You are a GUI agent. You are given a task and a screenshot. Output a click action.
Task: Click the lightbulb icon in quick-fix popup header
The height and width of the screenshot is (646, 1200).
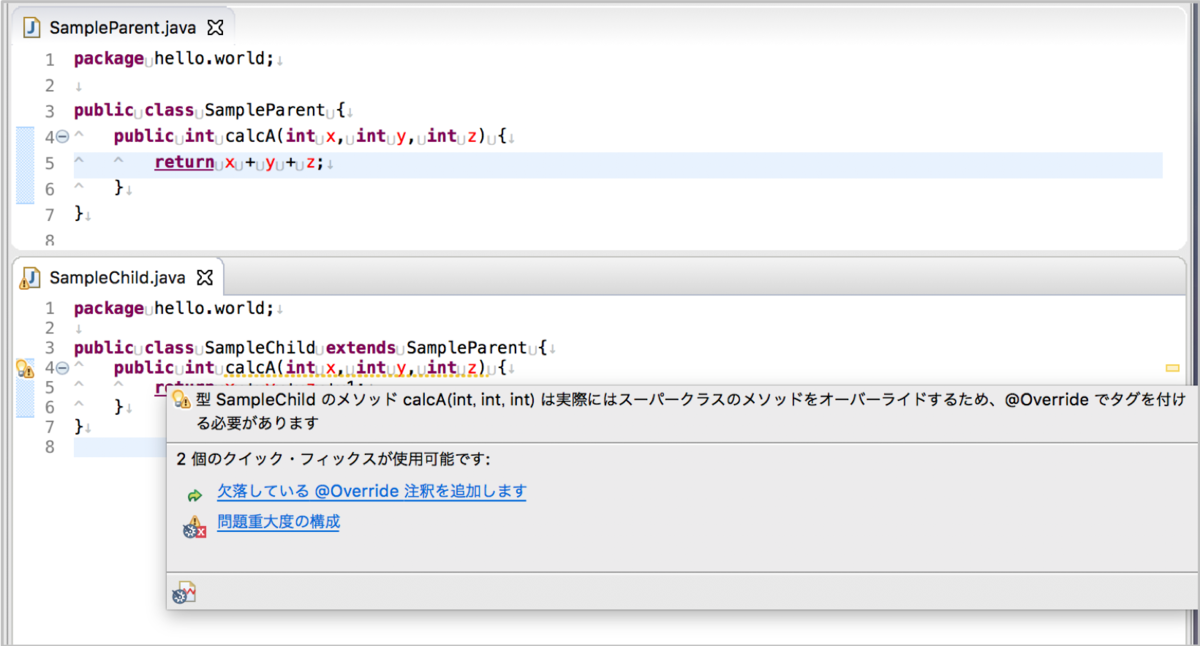[x=181, y=398]
